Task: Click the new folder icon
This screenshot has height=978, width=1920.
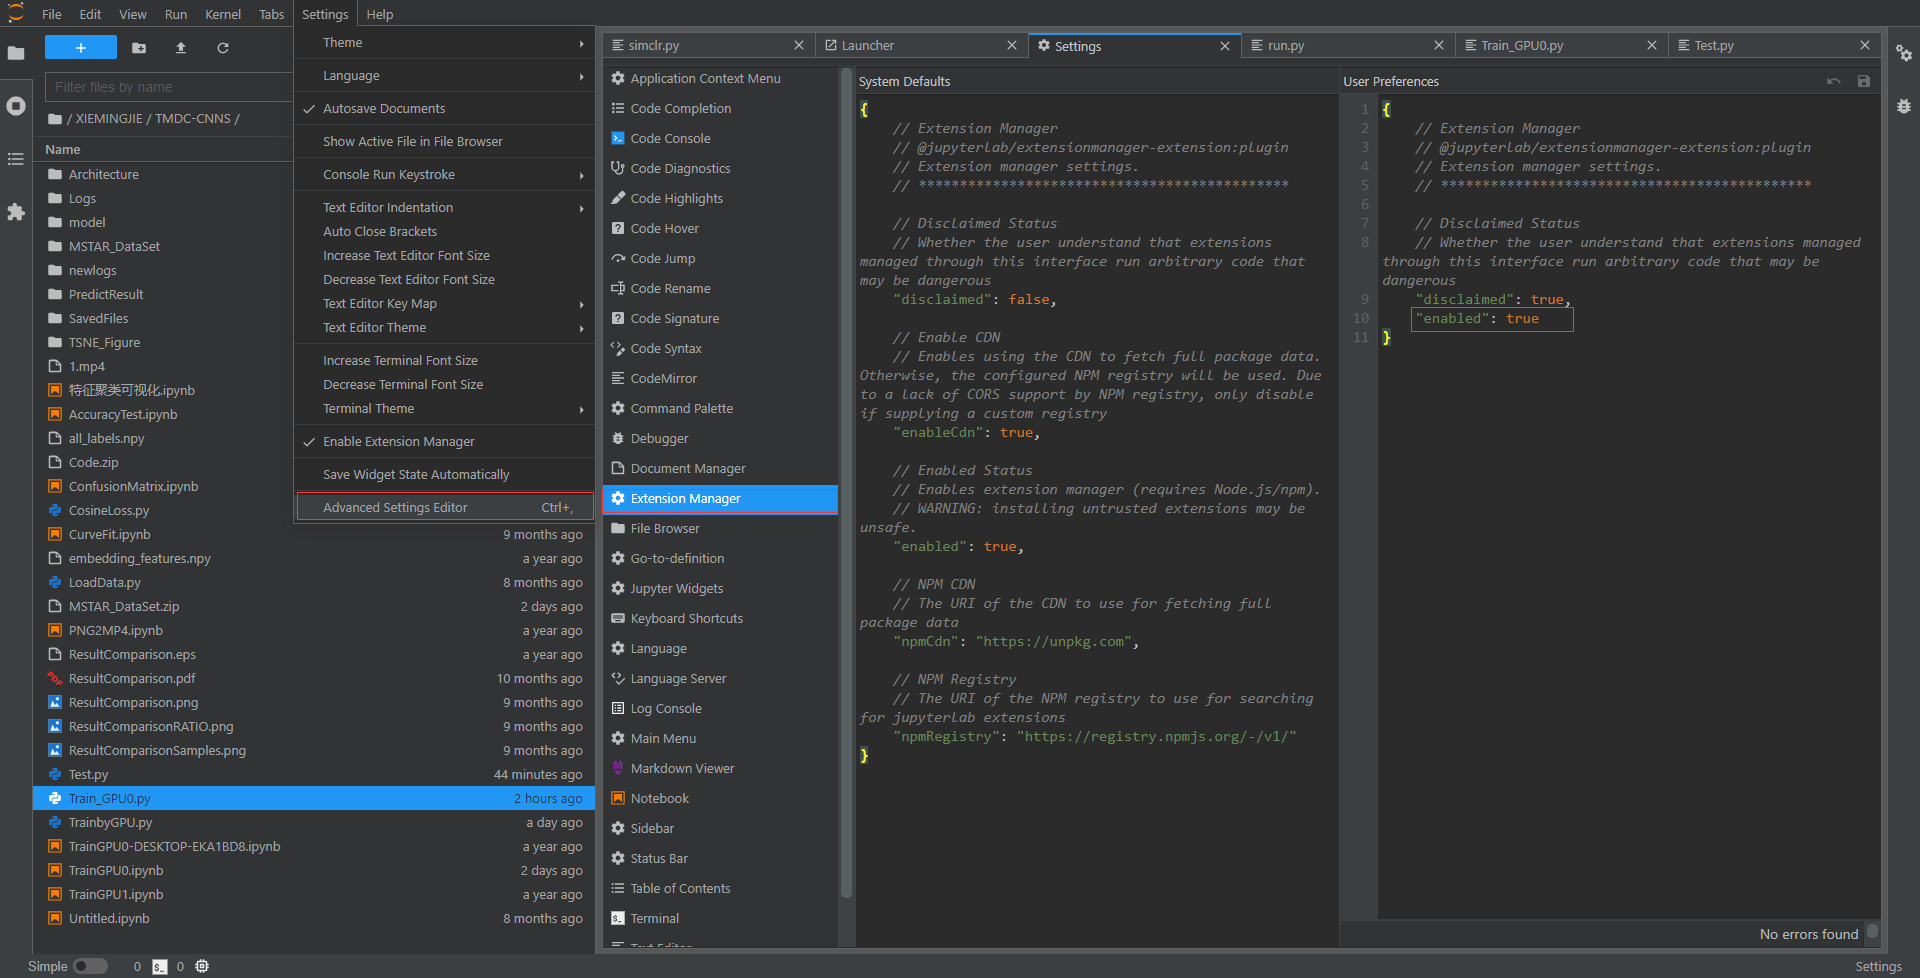Action: (x=139, y=48)
